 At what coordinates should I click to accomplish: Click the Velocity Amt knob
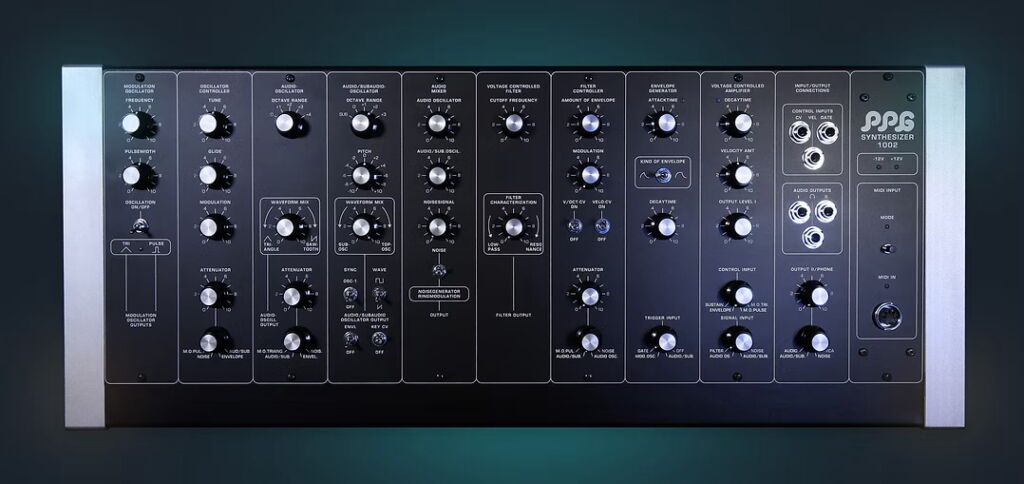point(738,175)
